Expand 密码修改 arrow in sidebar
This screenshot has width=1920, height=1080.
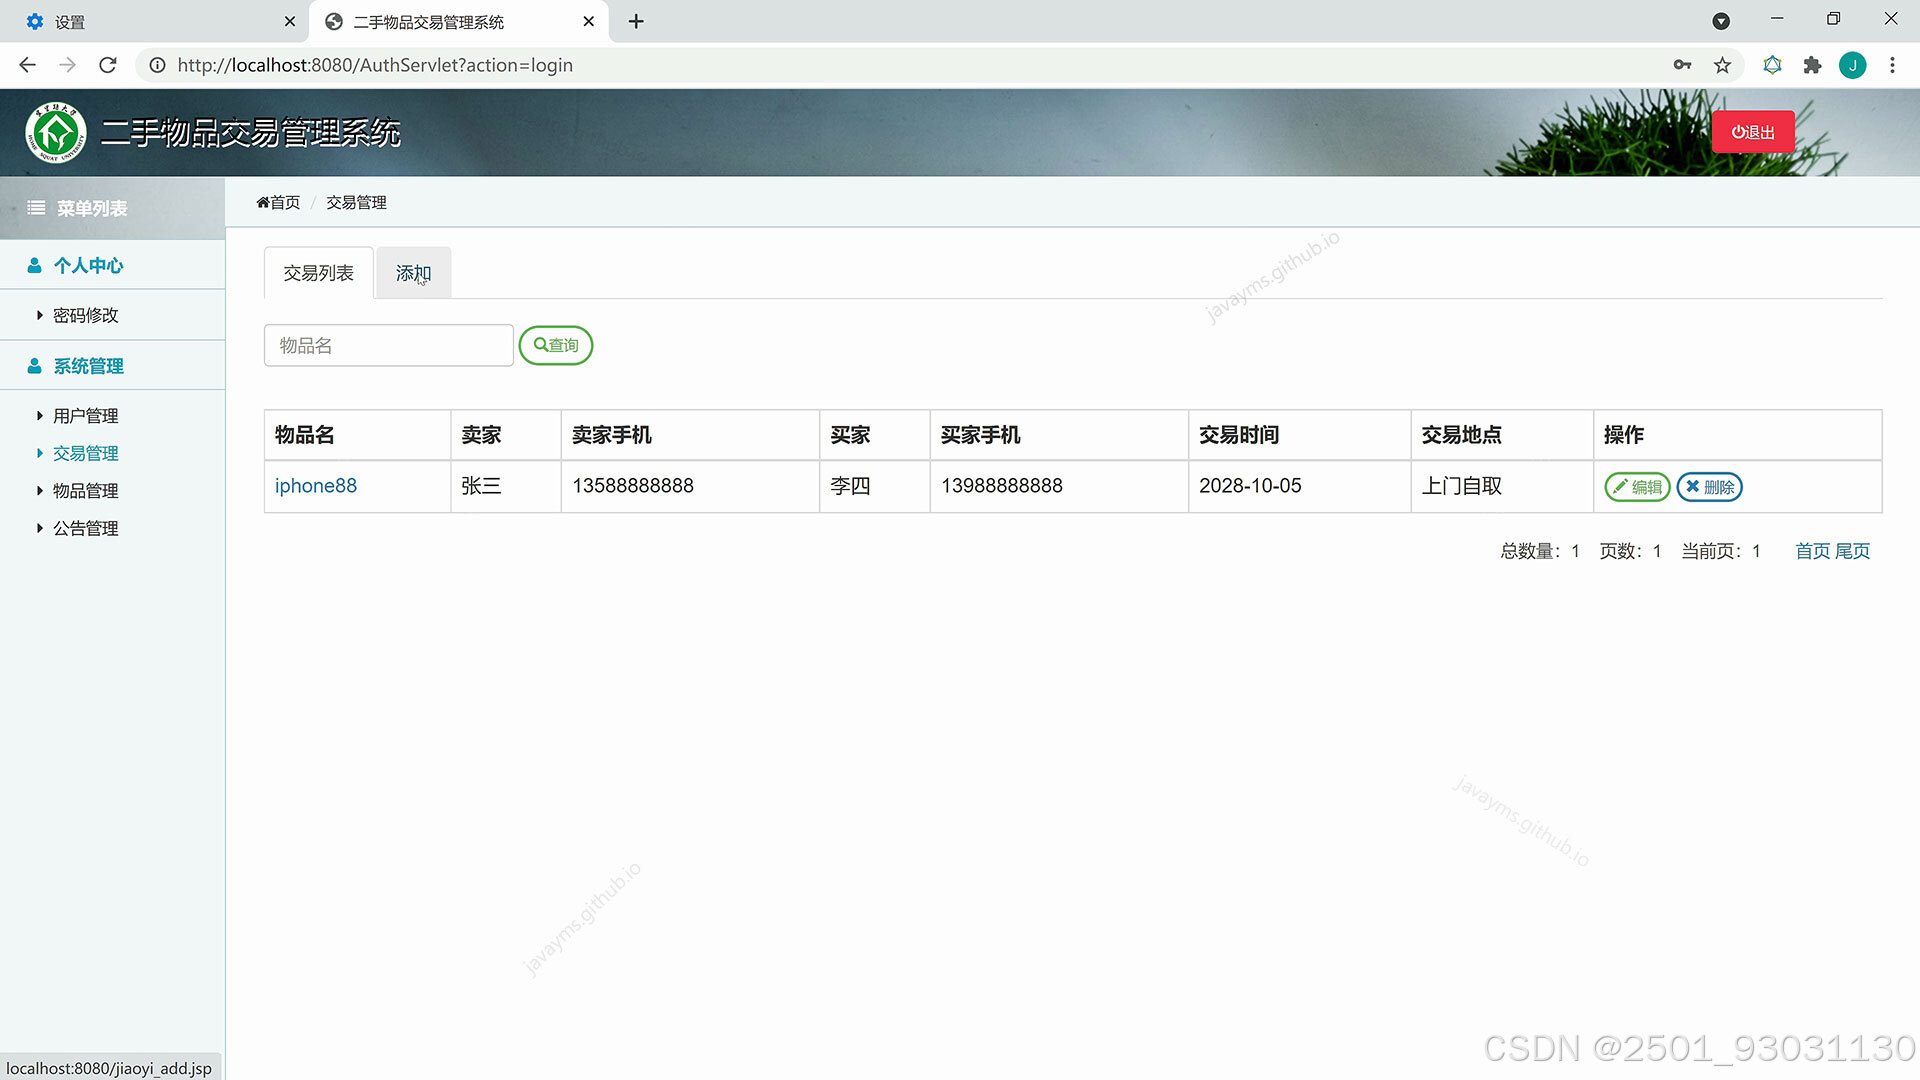(x=40, y=315)
